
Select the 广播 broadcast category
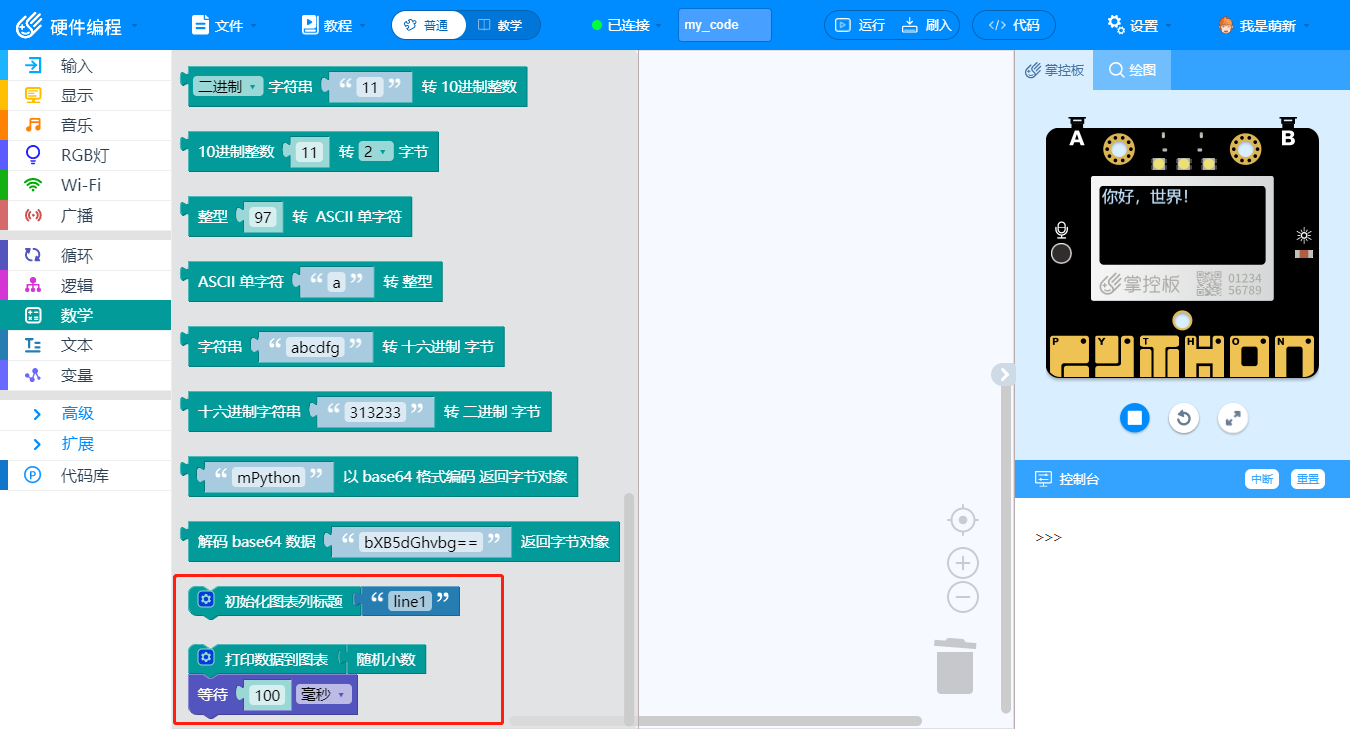pyautogui.click(x=85, y=215)
